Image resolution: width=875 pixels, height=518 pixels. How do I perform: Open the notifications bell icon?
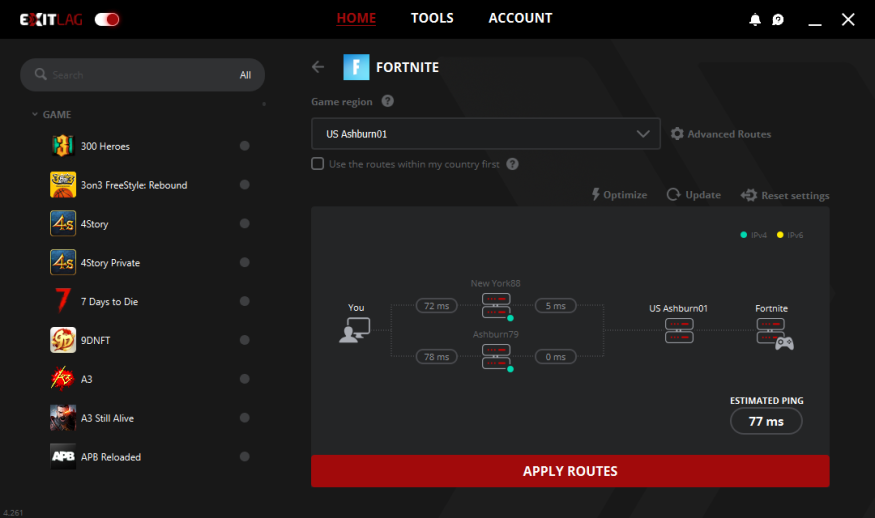pyautogui.click(x=754, y=20)
